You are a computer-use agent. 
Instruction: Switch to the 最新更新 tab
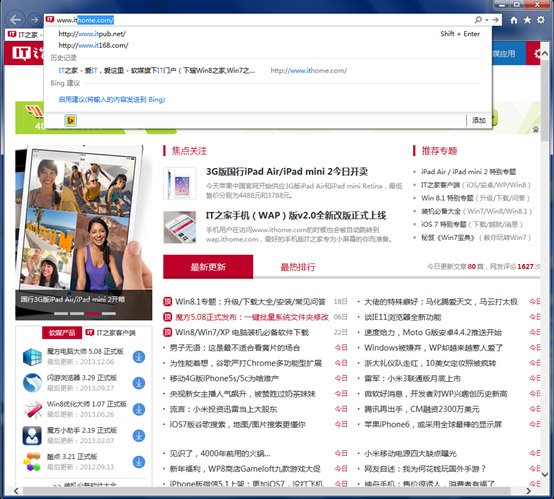(x=208, y=267)
